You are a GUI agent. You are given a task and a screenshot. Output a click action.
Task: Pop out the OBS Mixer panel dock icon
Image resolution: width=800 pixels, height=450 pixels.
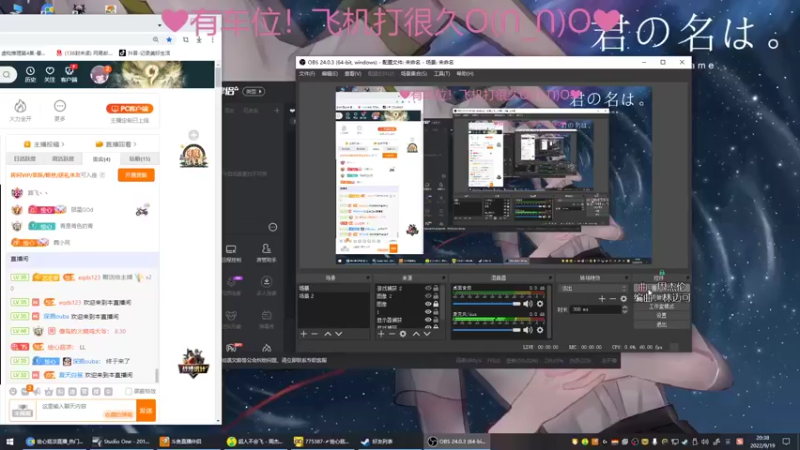coord(550,278)
